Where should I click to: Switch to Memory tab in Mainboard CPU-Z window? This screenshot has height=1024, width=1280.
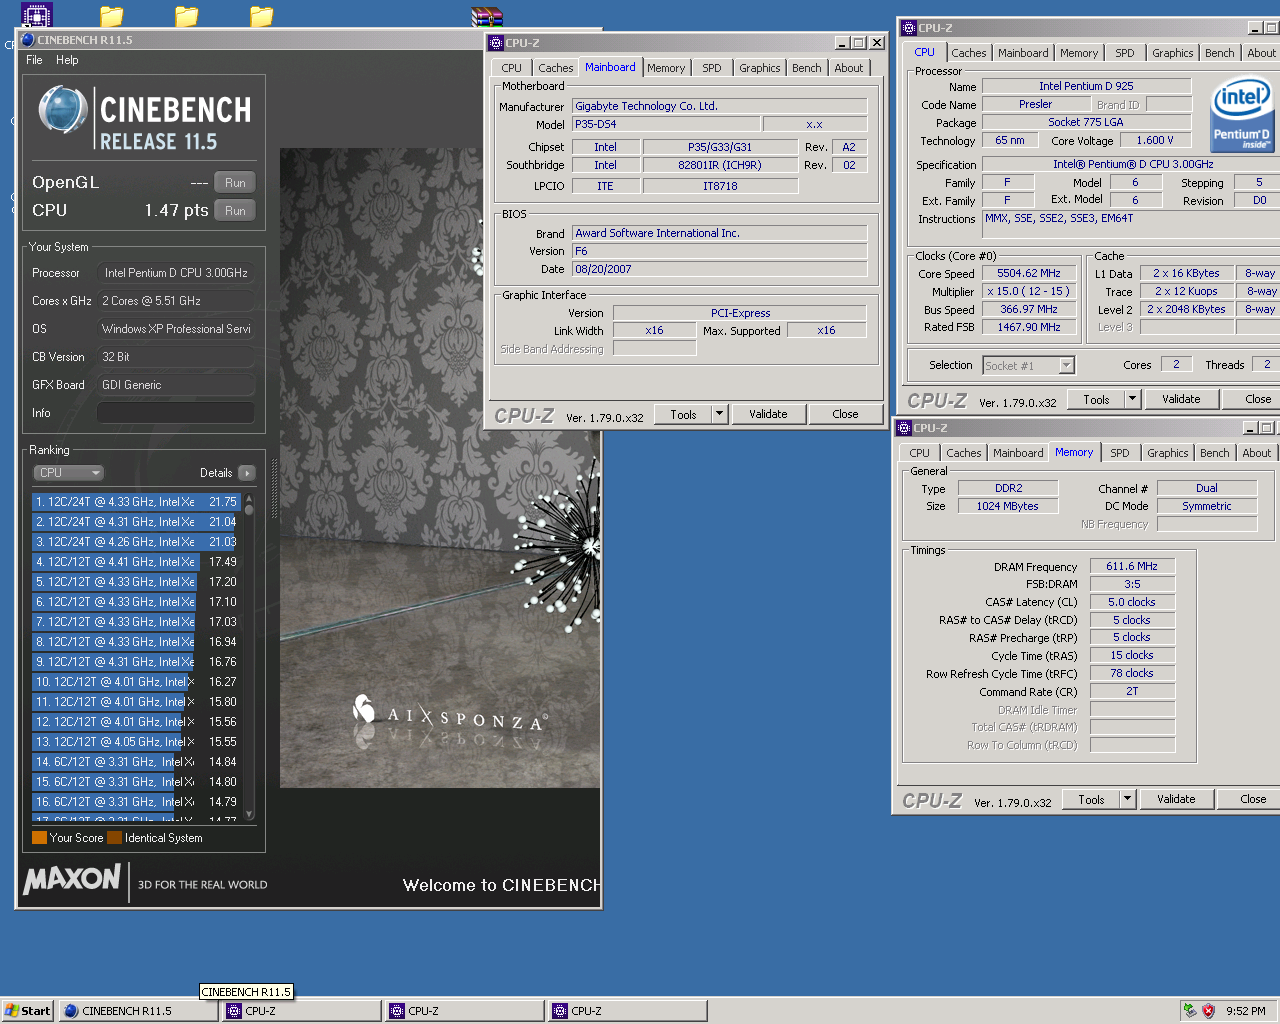[666, 68]
